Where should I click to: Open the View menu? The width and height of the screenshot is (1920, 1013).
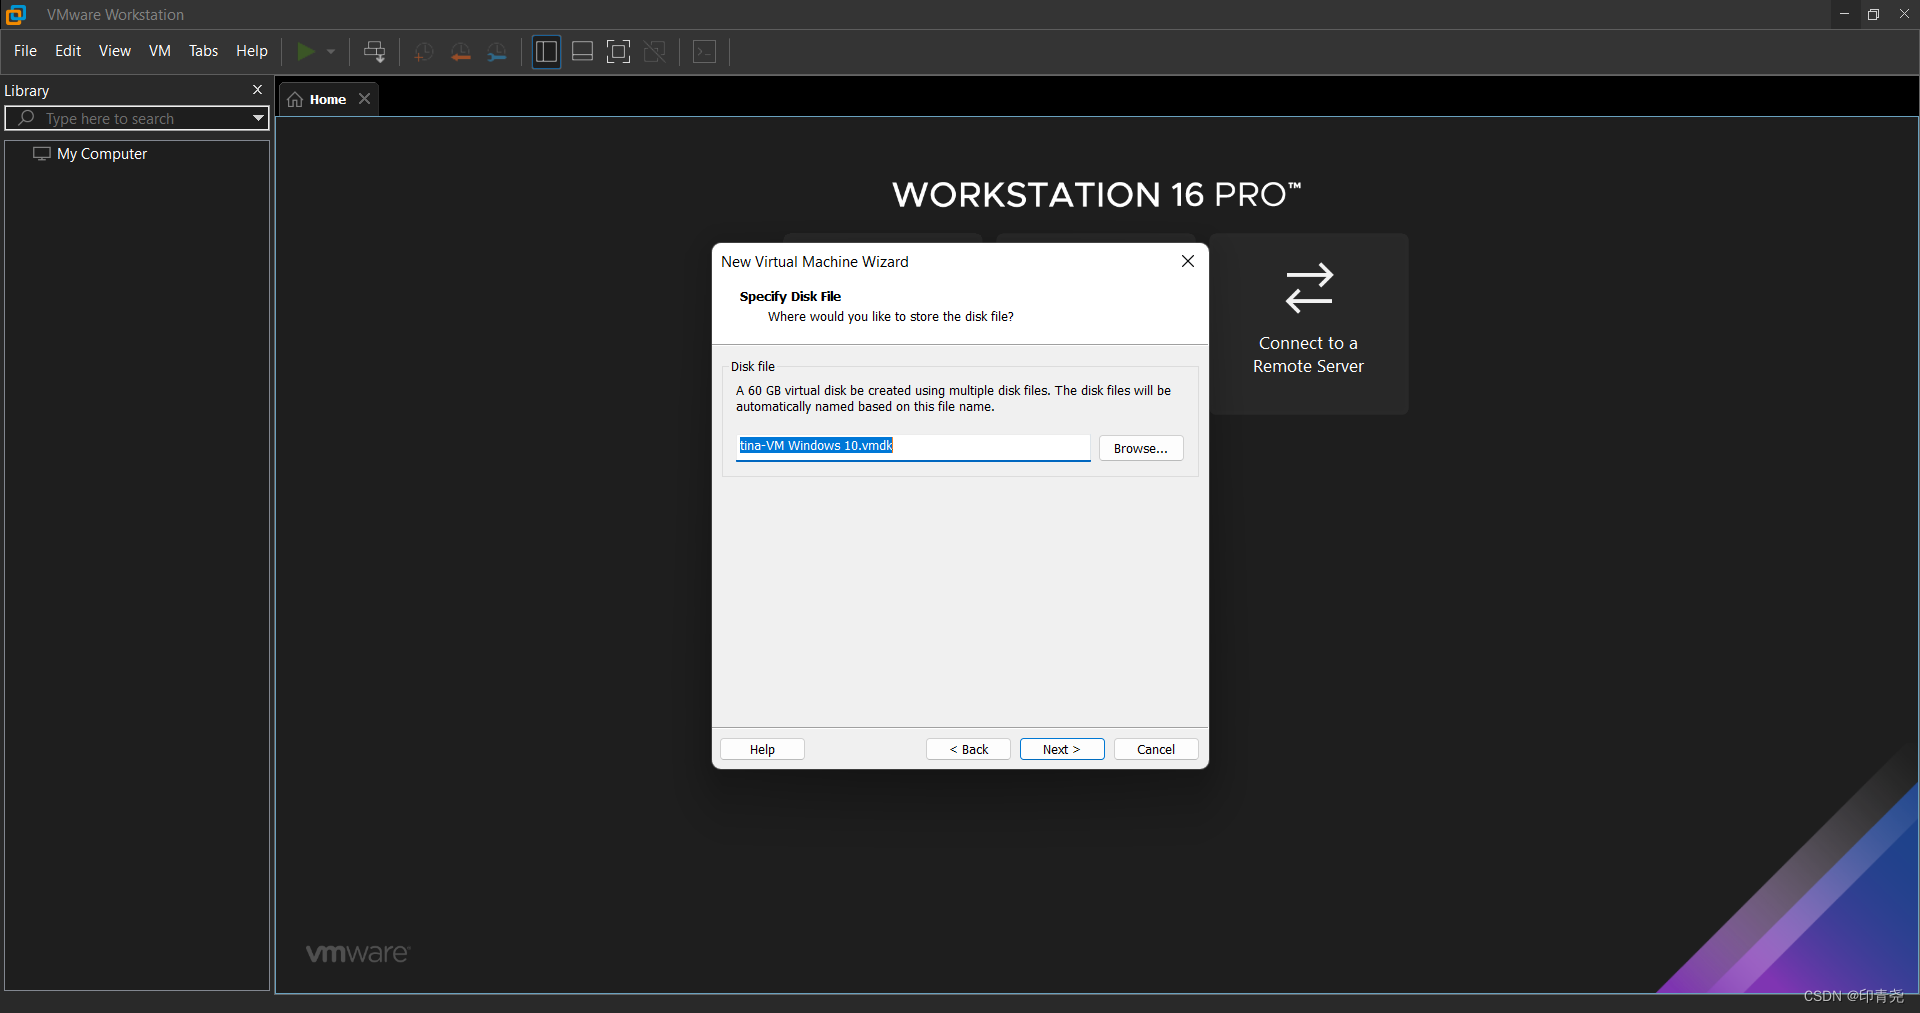(114, 51)
